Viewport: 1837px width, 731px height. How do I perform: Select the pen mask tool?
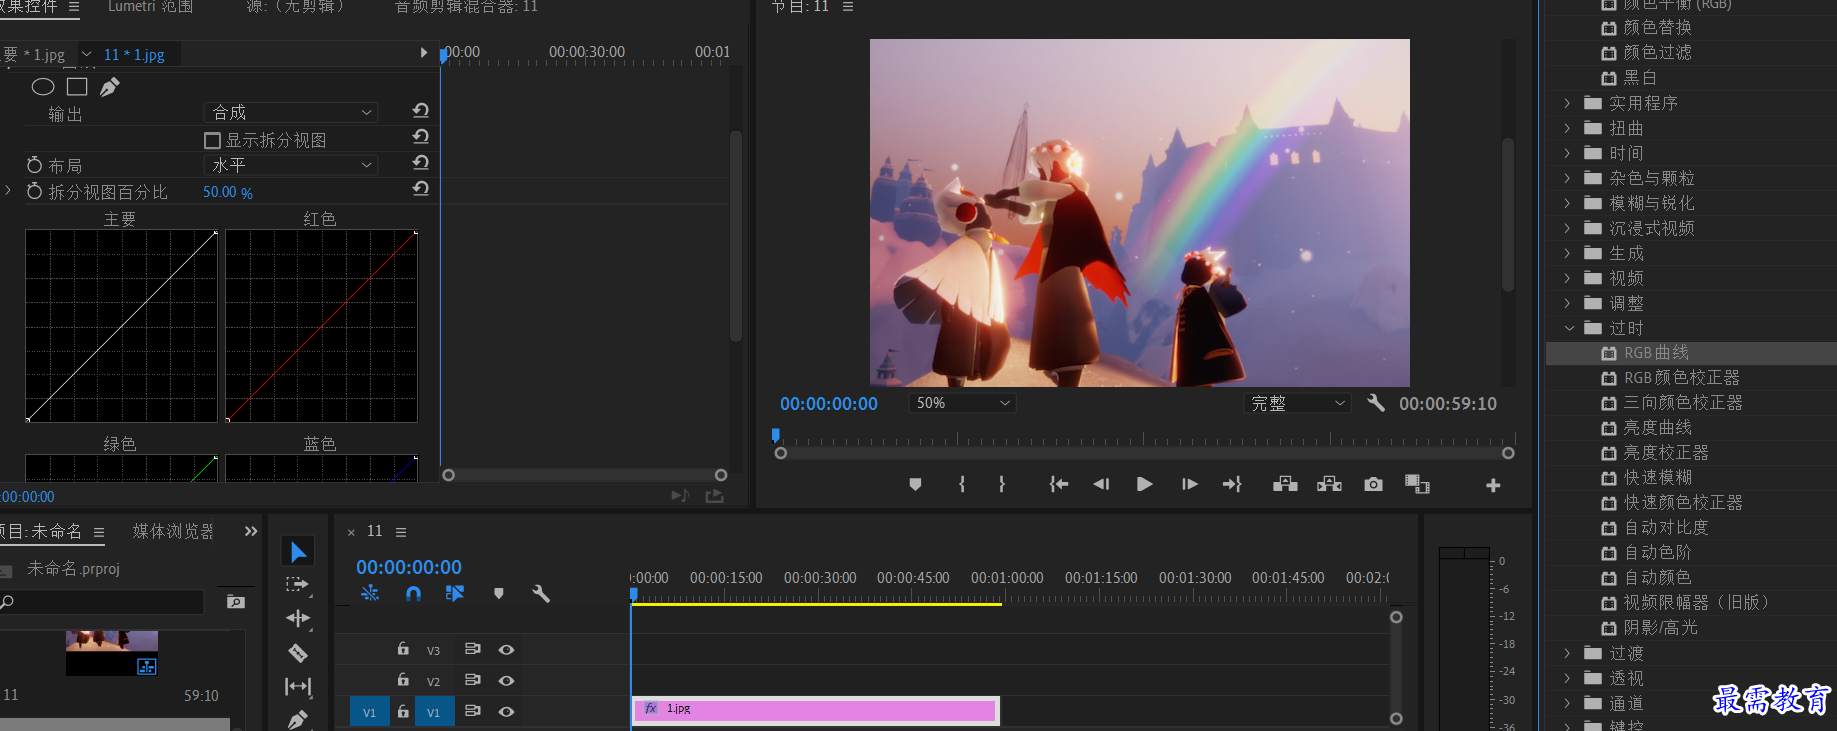[x=110, y=87]
